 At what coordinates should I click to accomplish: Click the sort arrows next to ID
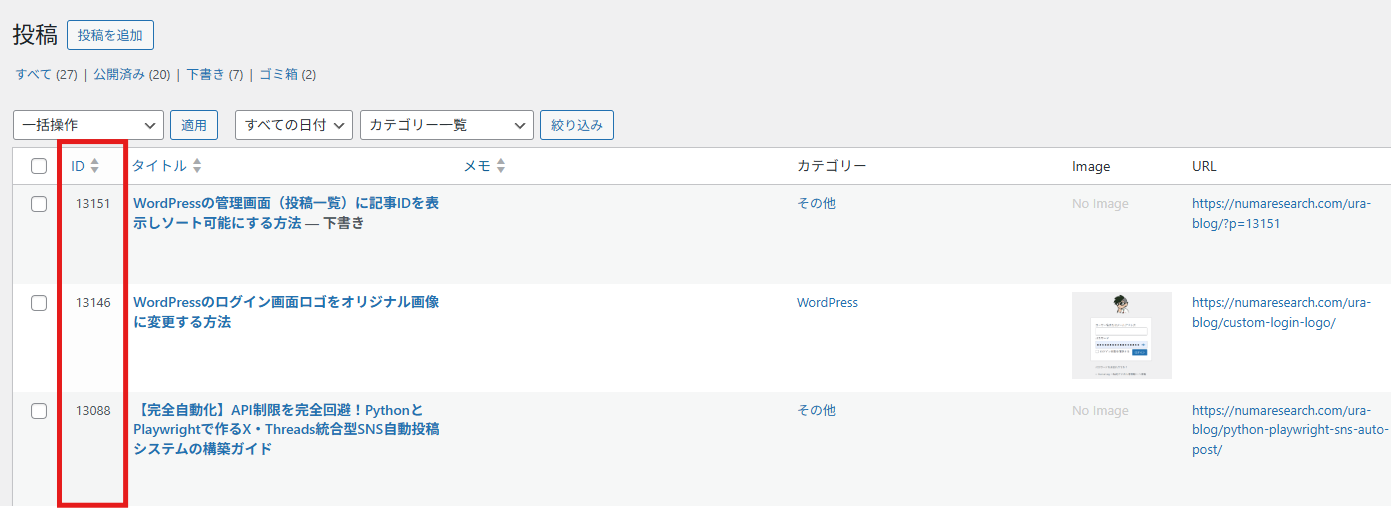coord(95,166)
